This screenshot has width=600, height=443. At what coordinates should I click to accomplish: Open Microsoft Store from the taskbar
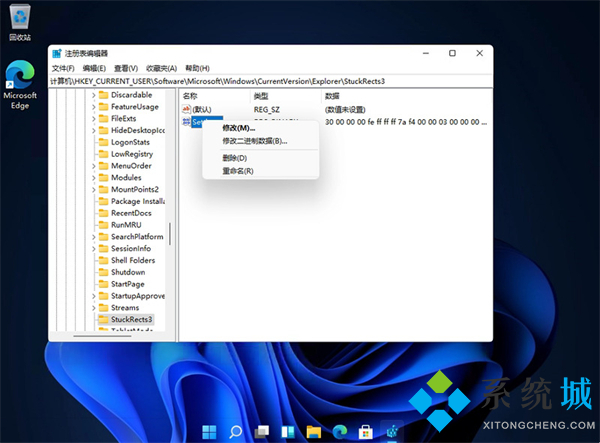pos(365,432)
